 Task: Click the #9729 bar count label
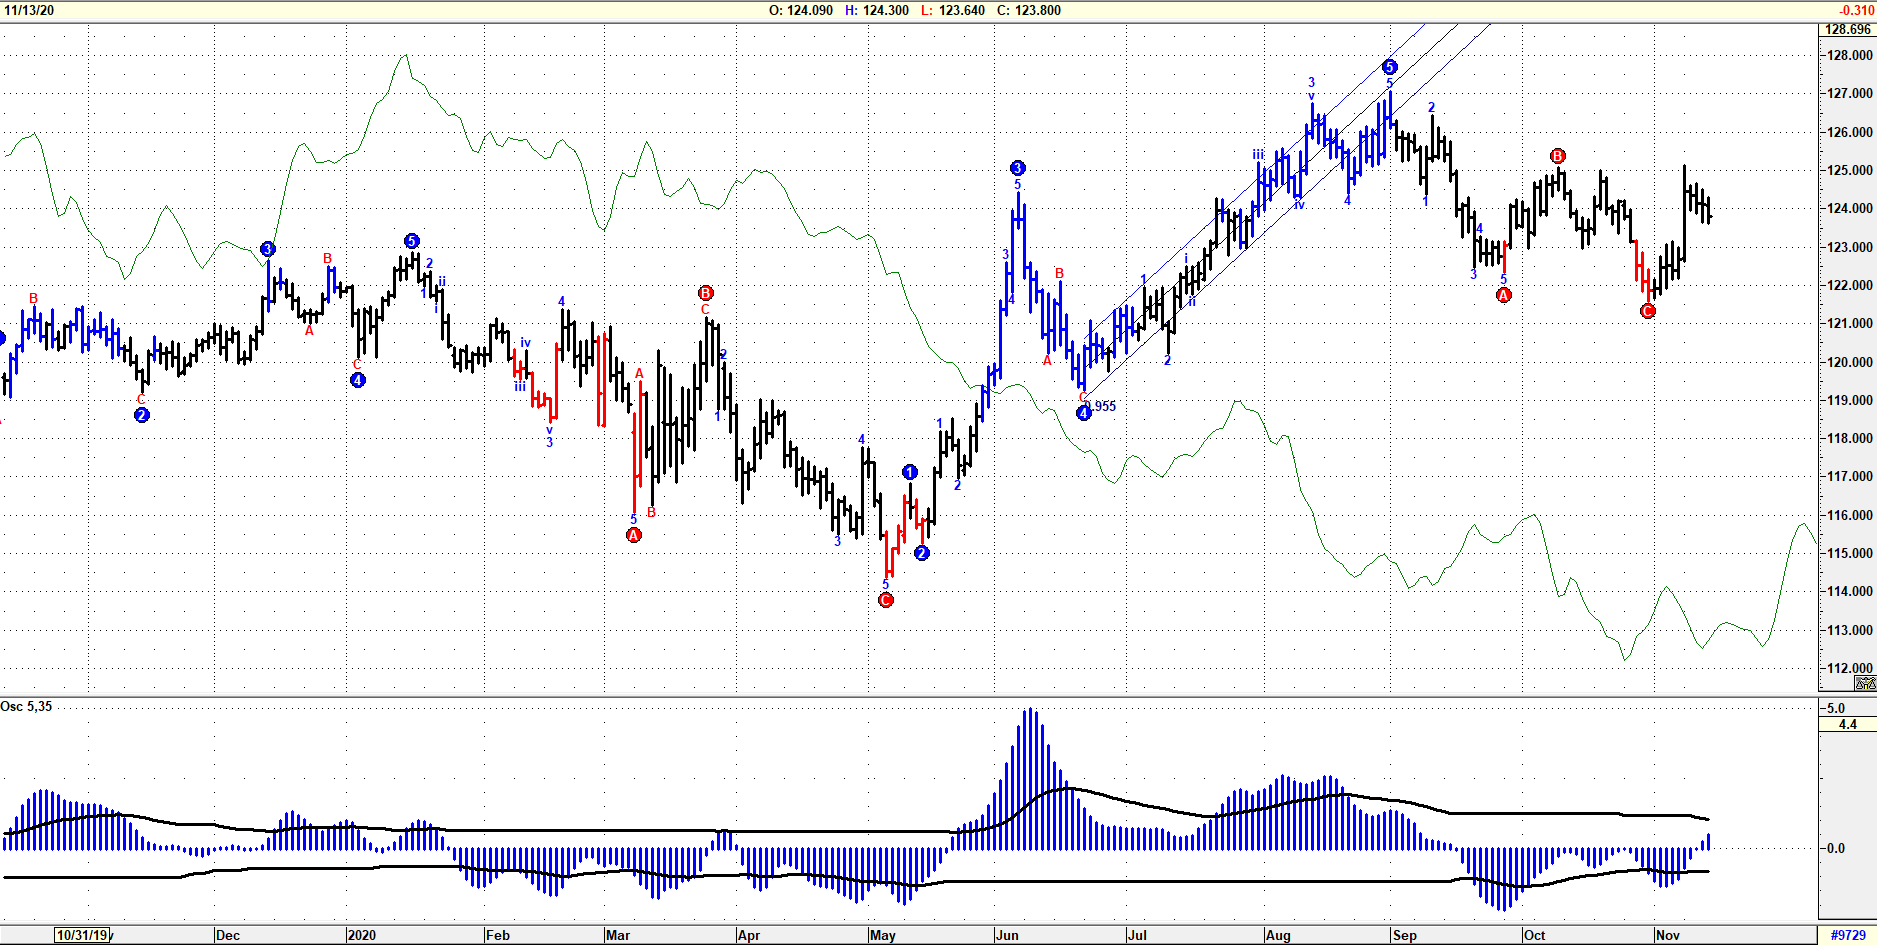tap(1847, 935)
